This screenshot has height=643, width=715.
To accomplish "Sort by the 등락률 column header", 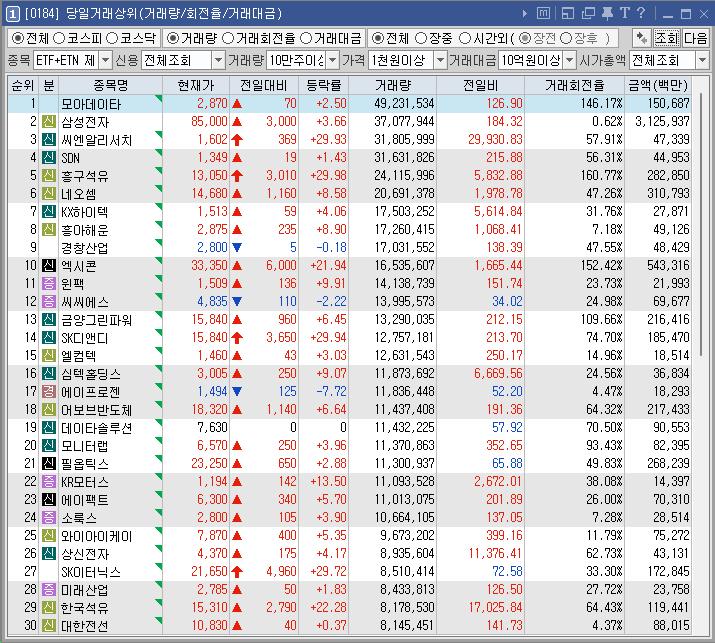I will (323, 85).
